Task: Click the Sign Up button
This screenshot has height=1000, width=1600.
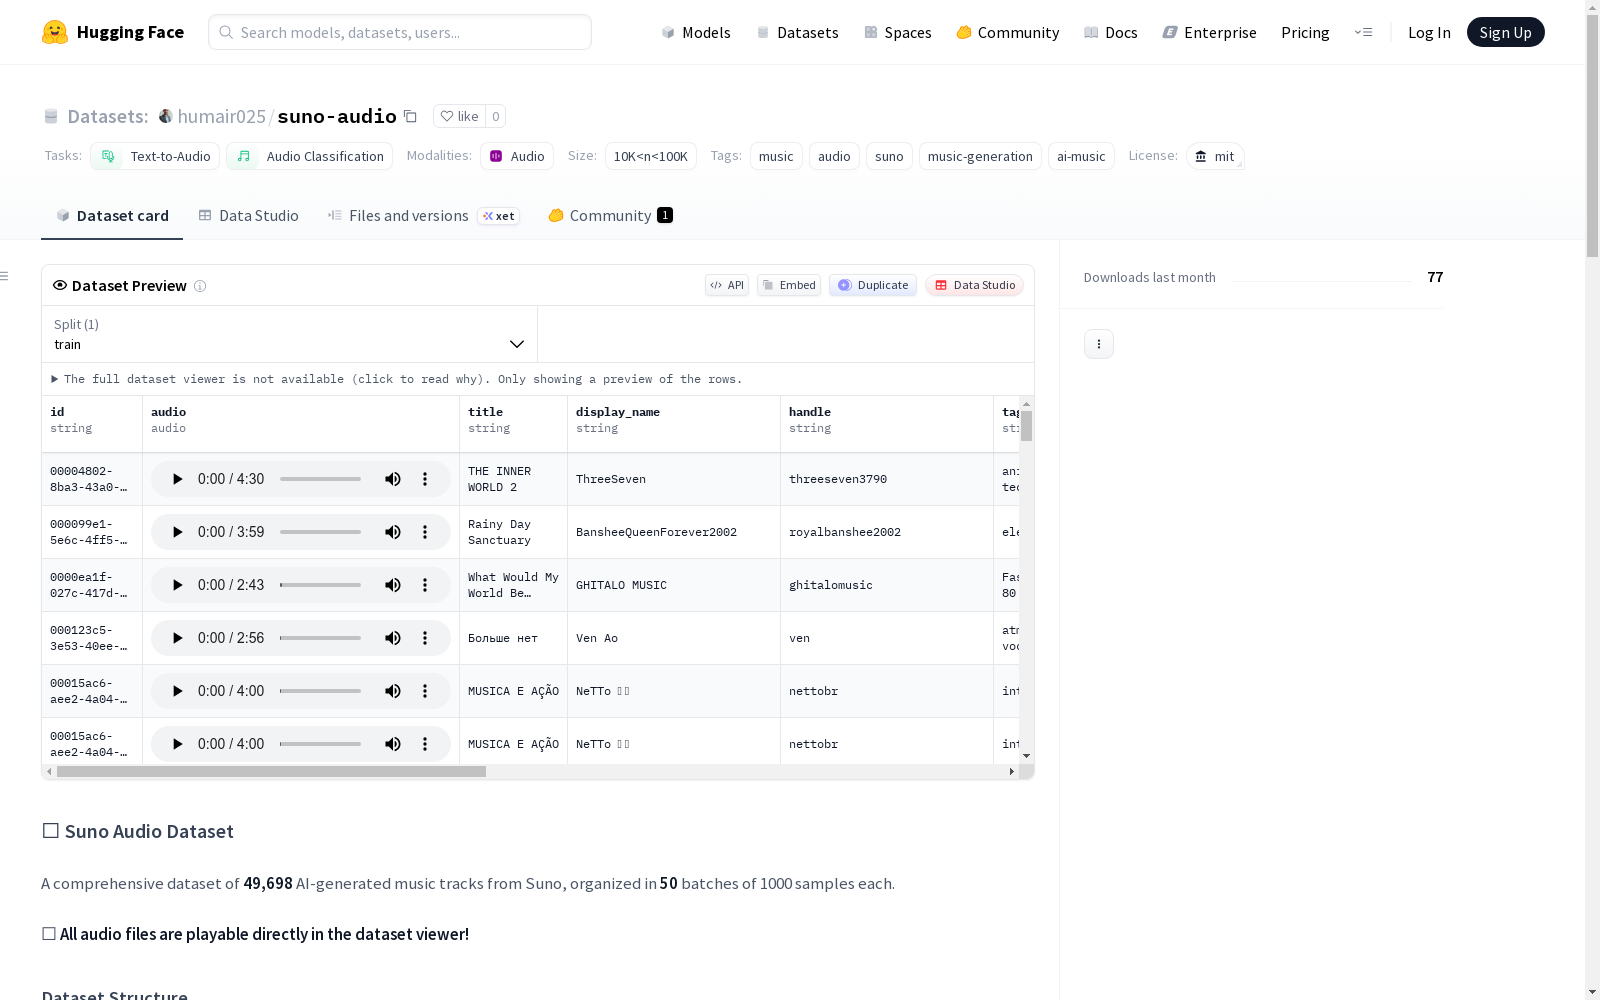Action: pos(1506,32)
